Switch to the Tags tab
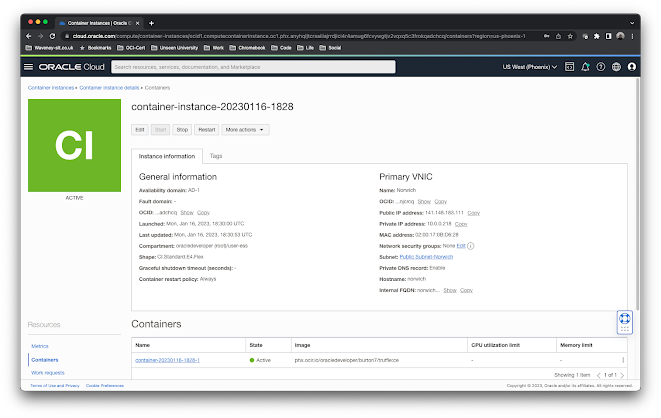Screen dimensions: 661x418 point(216,156)
